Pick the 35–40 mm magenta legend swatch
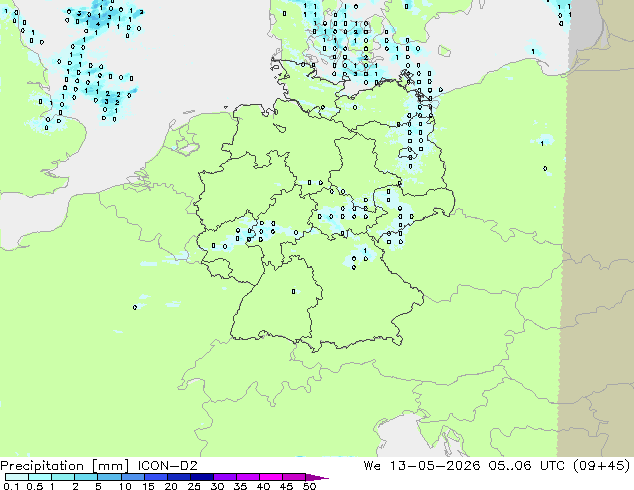Image resolution: width=634 pixels, height=490 pixels. click(x=248, y=477)
